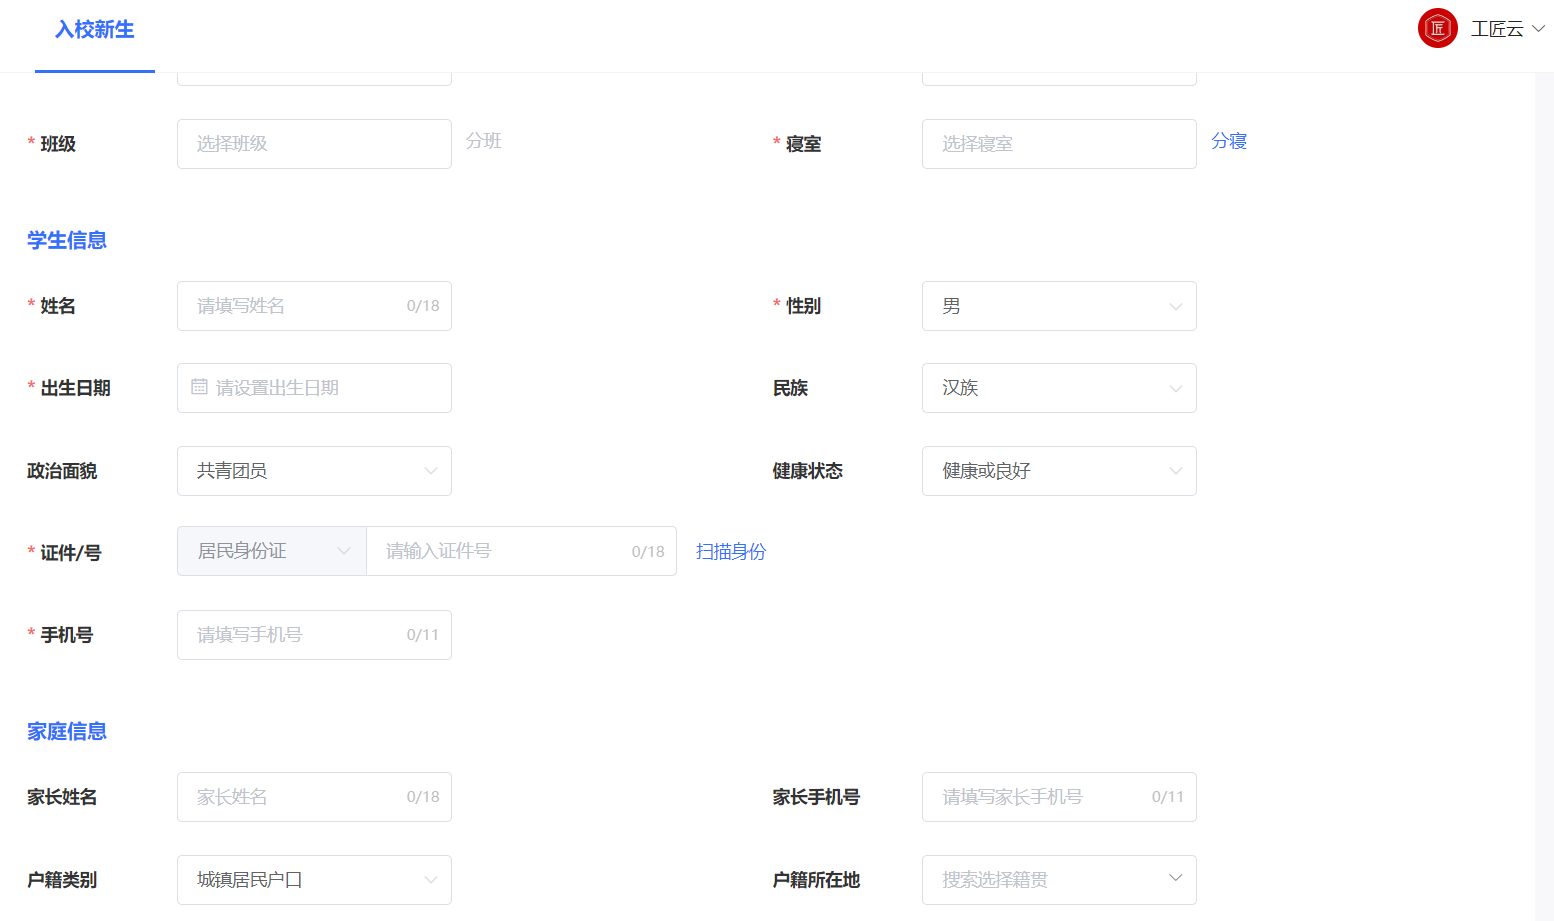
Task: Click the 分班 link
Action: (x=484, y=141)
